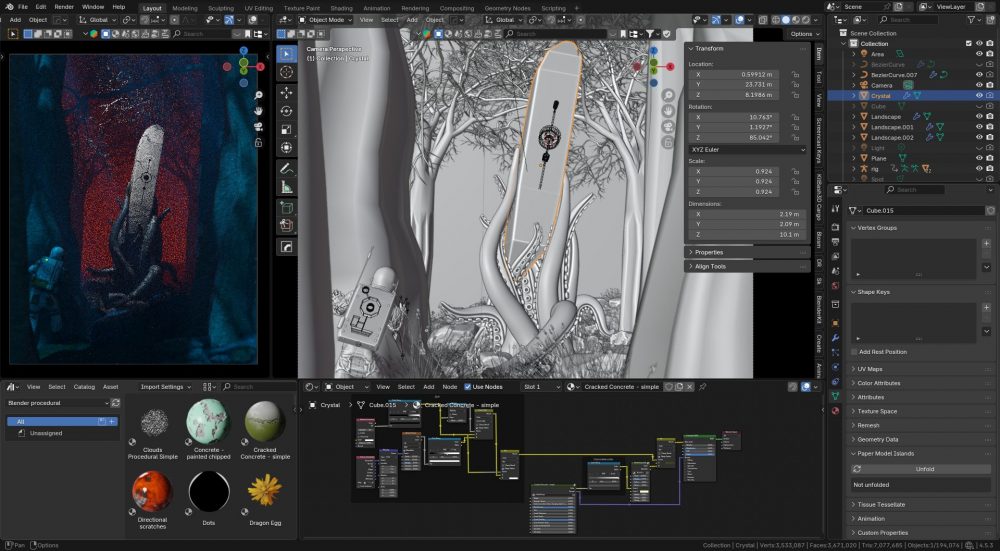
Task: Lock the X location property
Action: pos(795,74)
